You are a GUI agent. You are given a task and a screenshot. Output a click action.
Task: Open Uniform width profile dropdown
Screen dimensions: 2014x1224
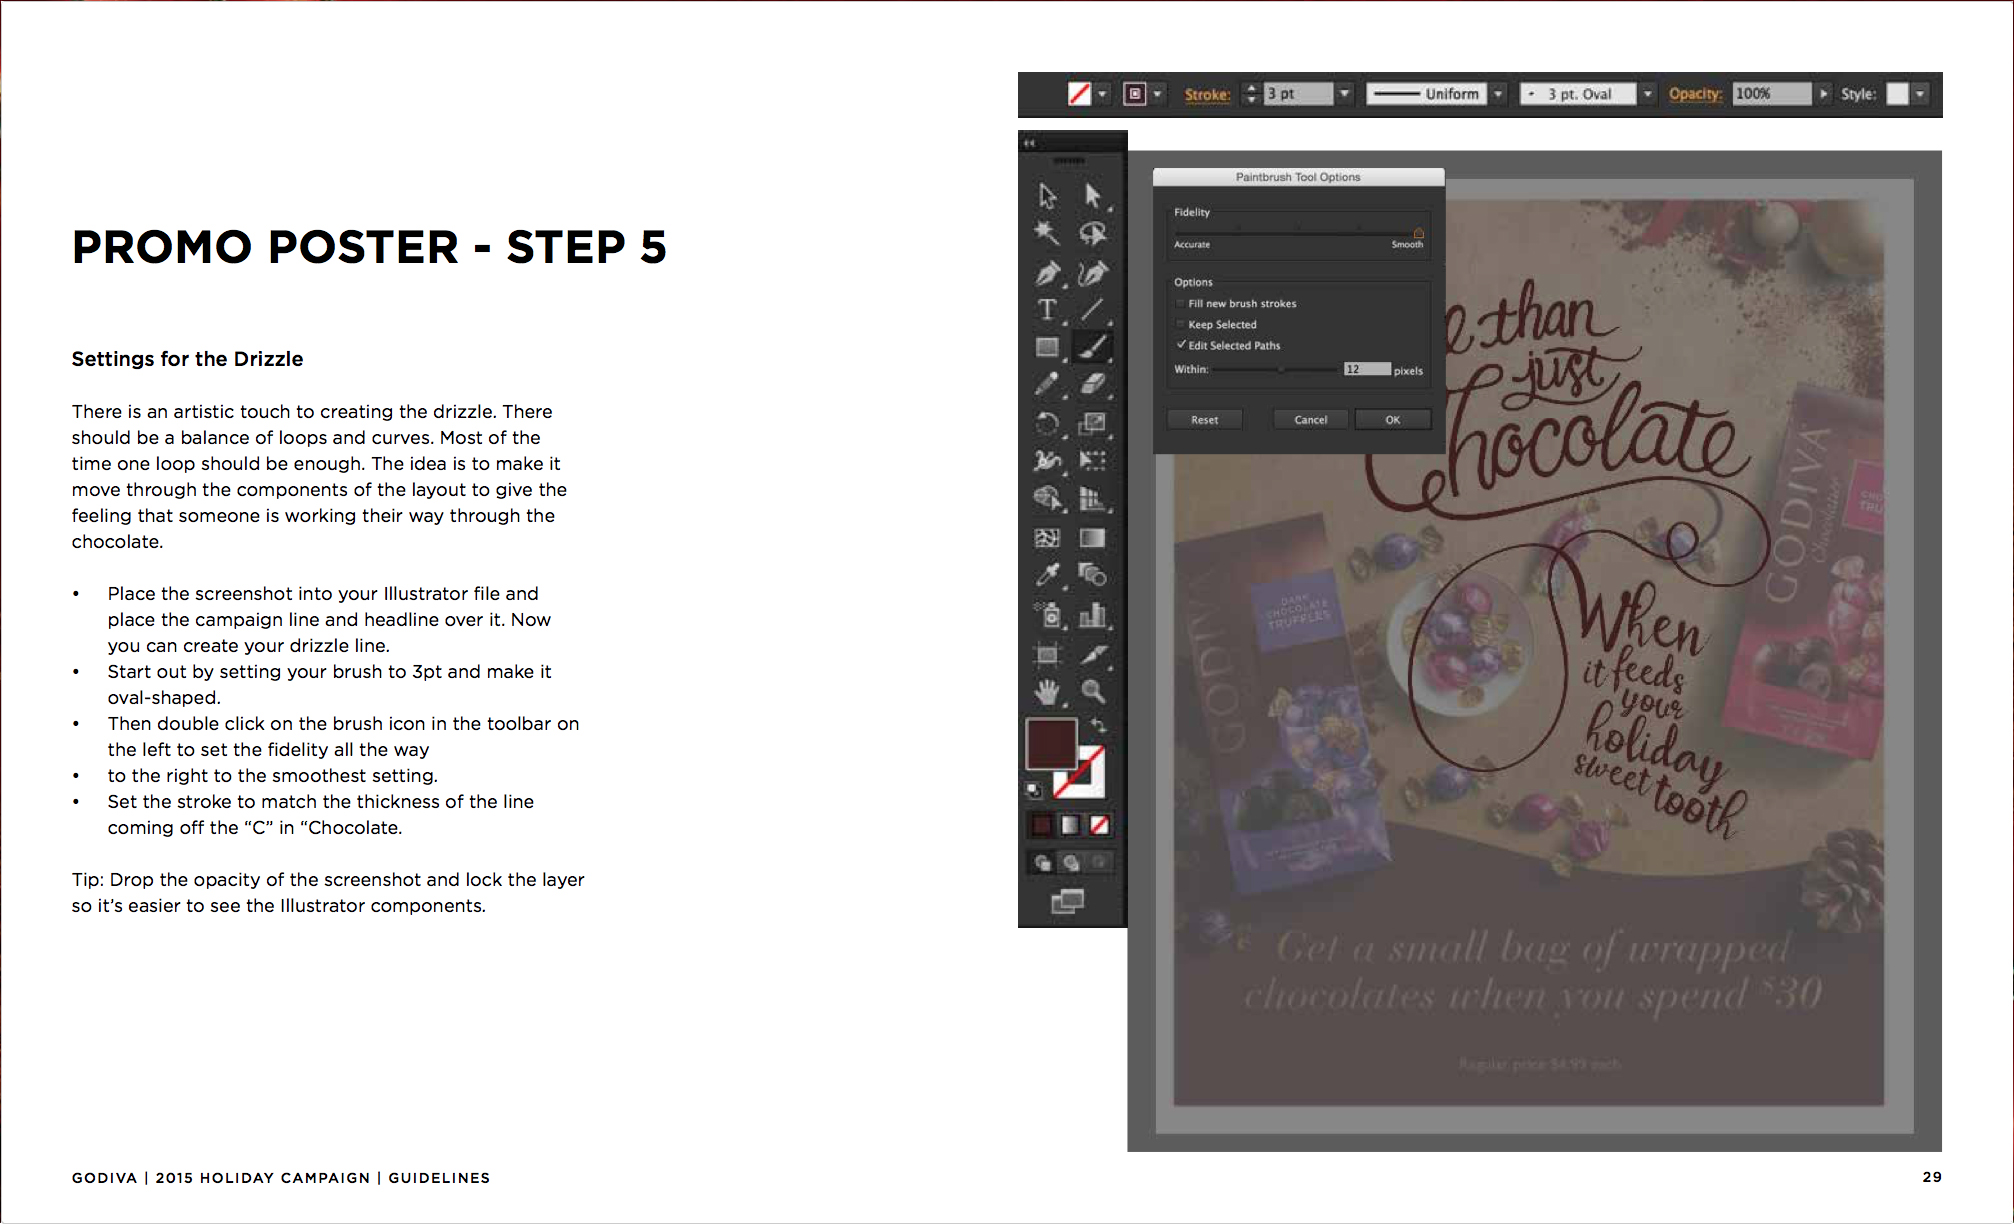click(1498, 94)
